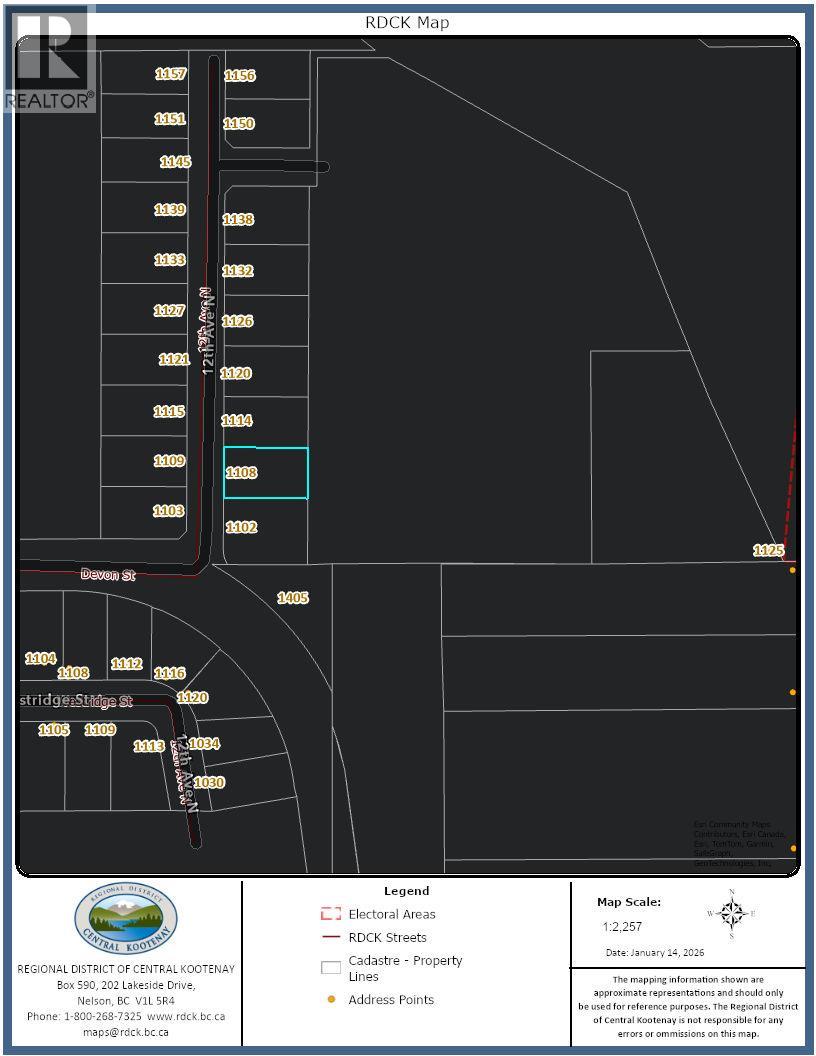Click the 1102 parcel label
This screenshot has height=1056, width=816.
pos(241,527)
